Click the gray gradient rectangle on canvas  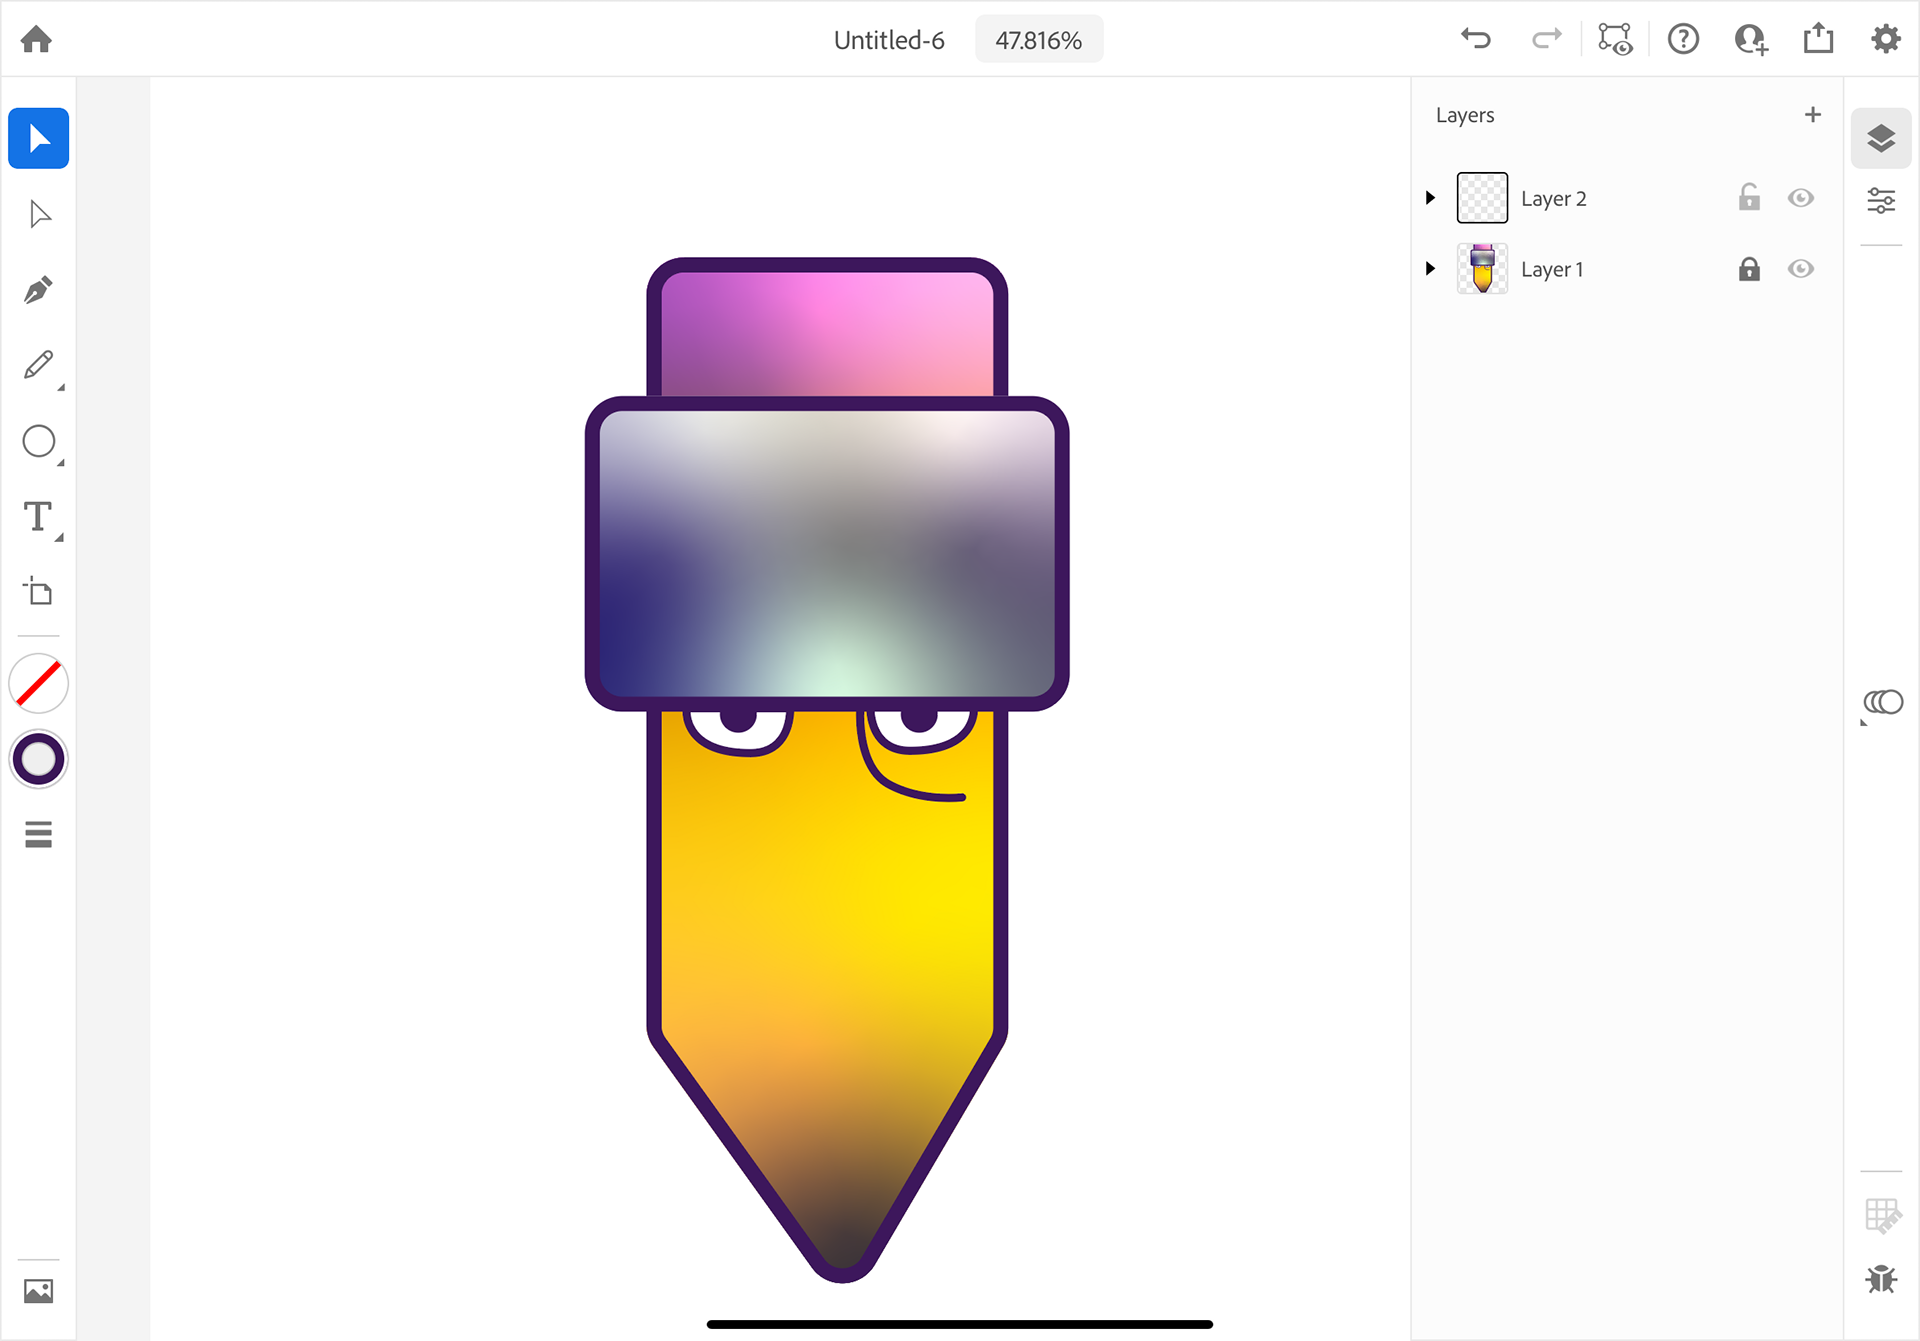827,553
